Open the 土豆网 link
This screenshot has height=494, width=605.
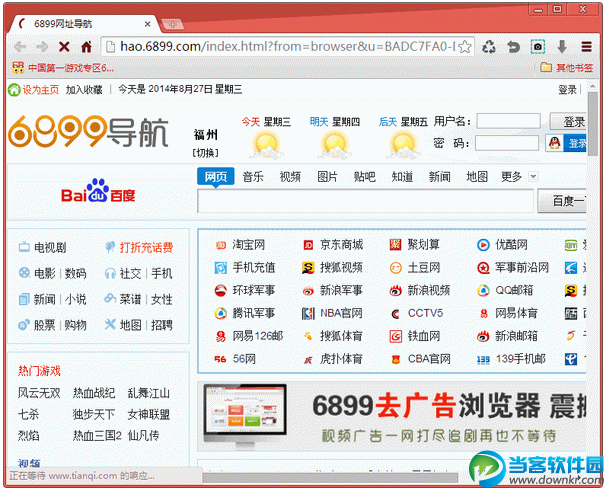pos(424,267)
